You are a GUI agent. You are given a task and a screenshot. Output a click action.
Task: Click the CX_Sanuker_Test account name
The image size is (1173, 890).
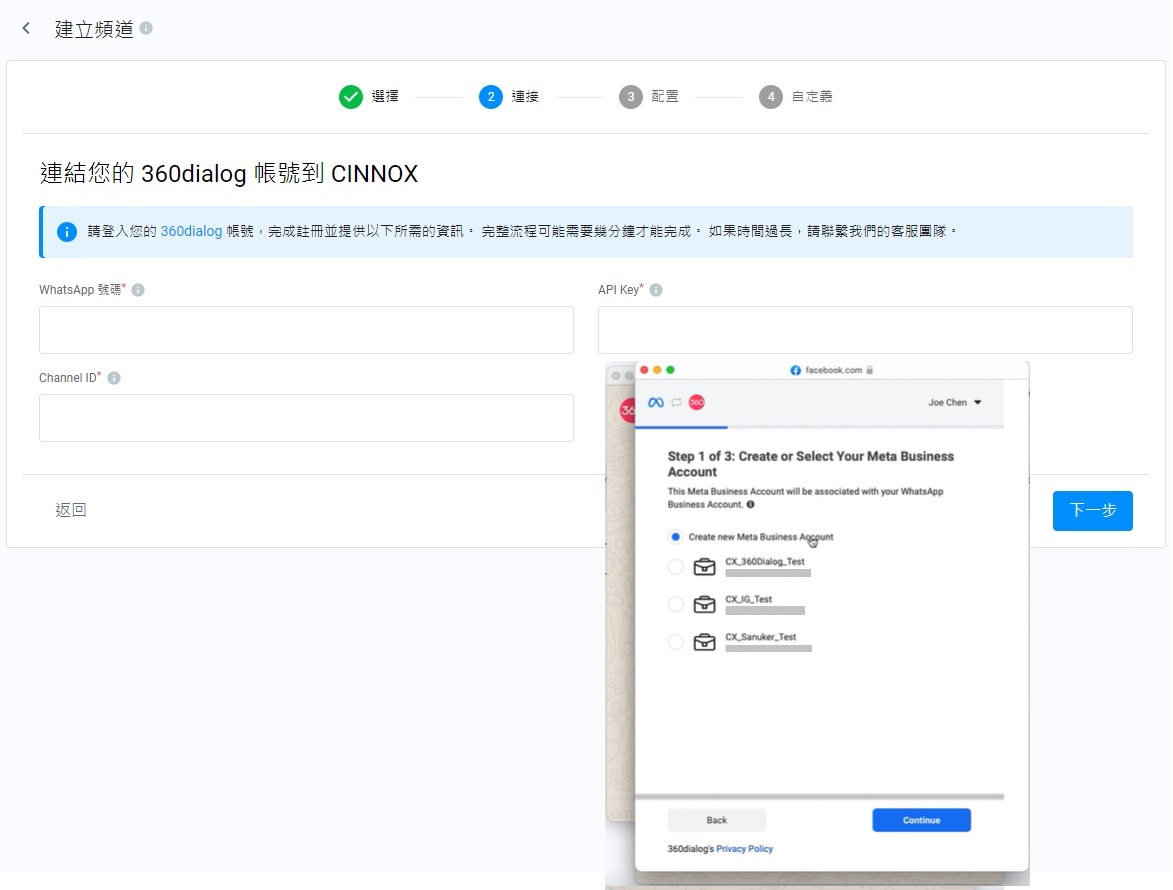(761, 637)
